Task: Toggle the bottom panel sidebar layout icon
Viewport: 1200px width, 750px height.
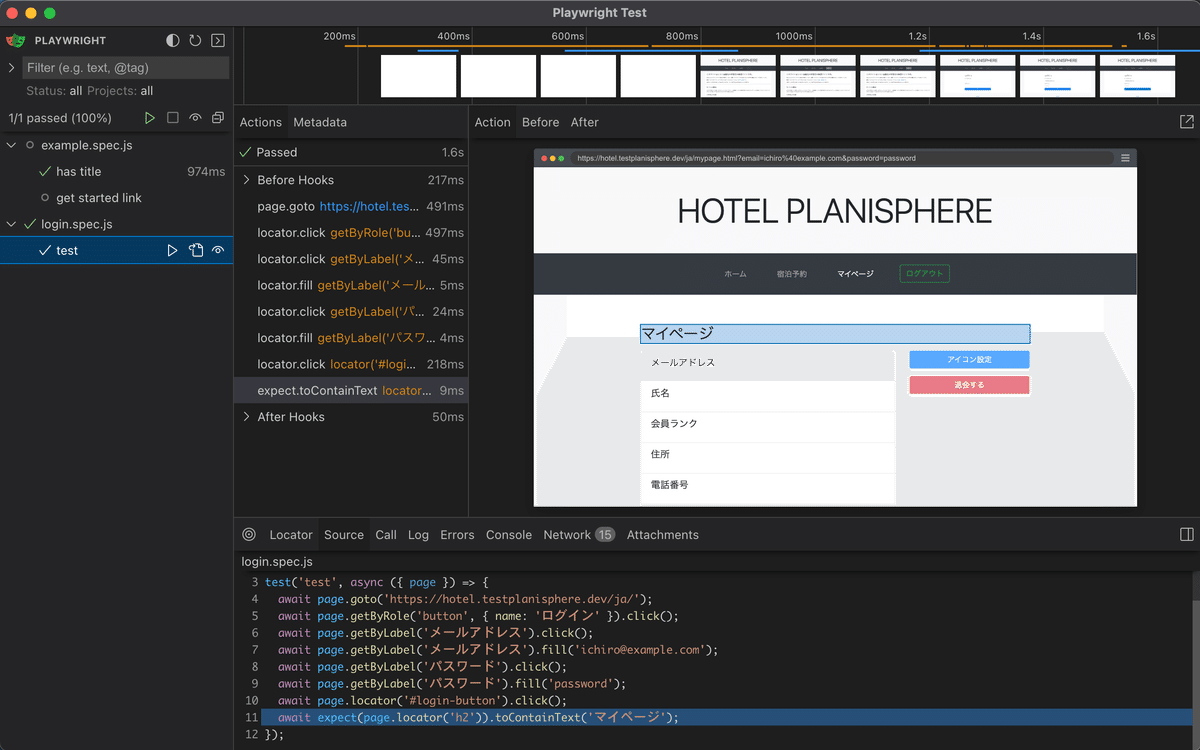Action: [1187, 535]
